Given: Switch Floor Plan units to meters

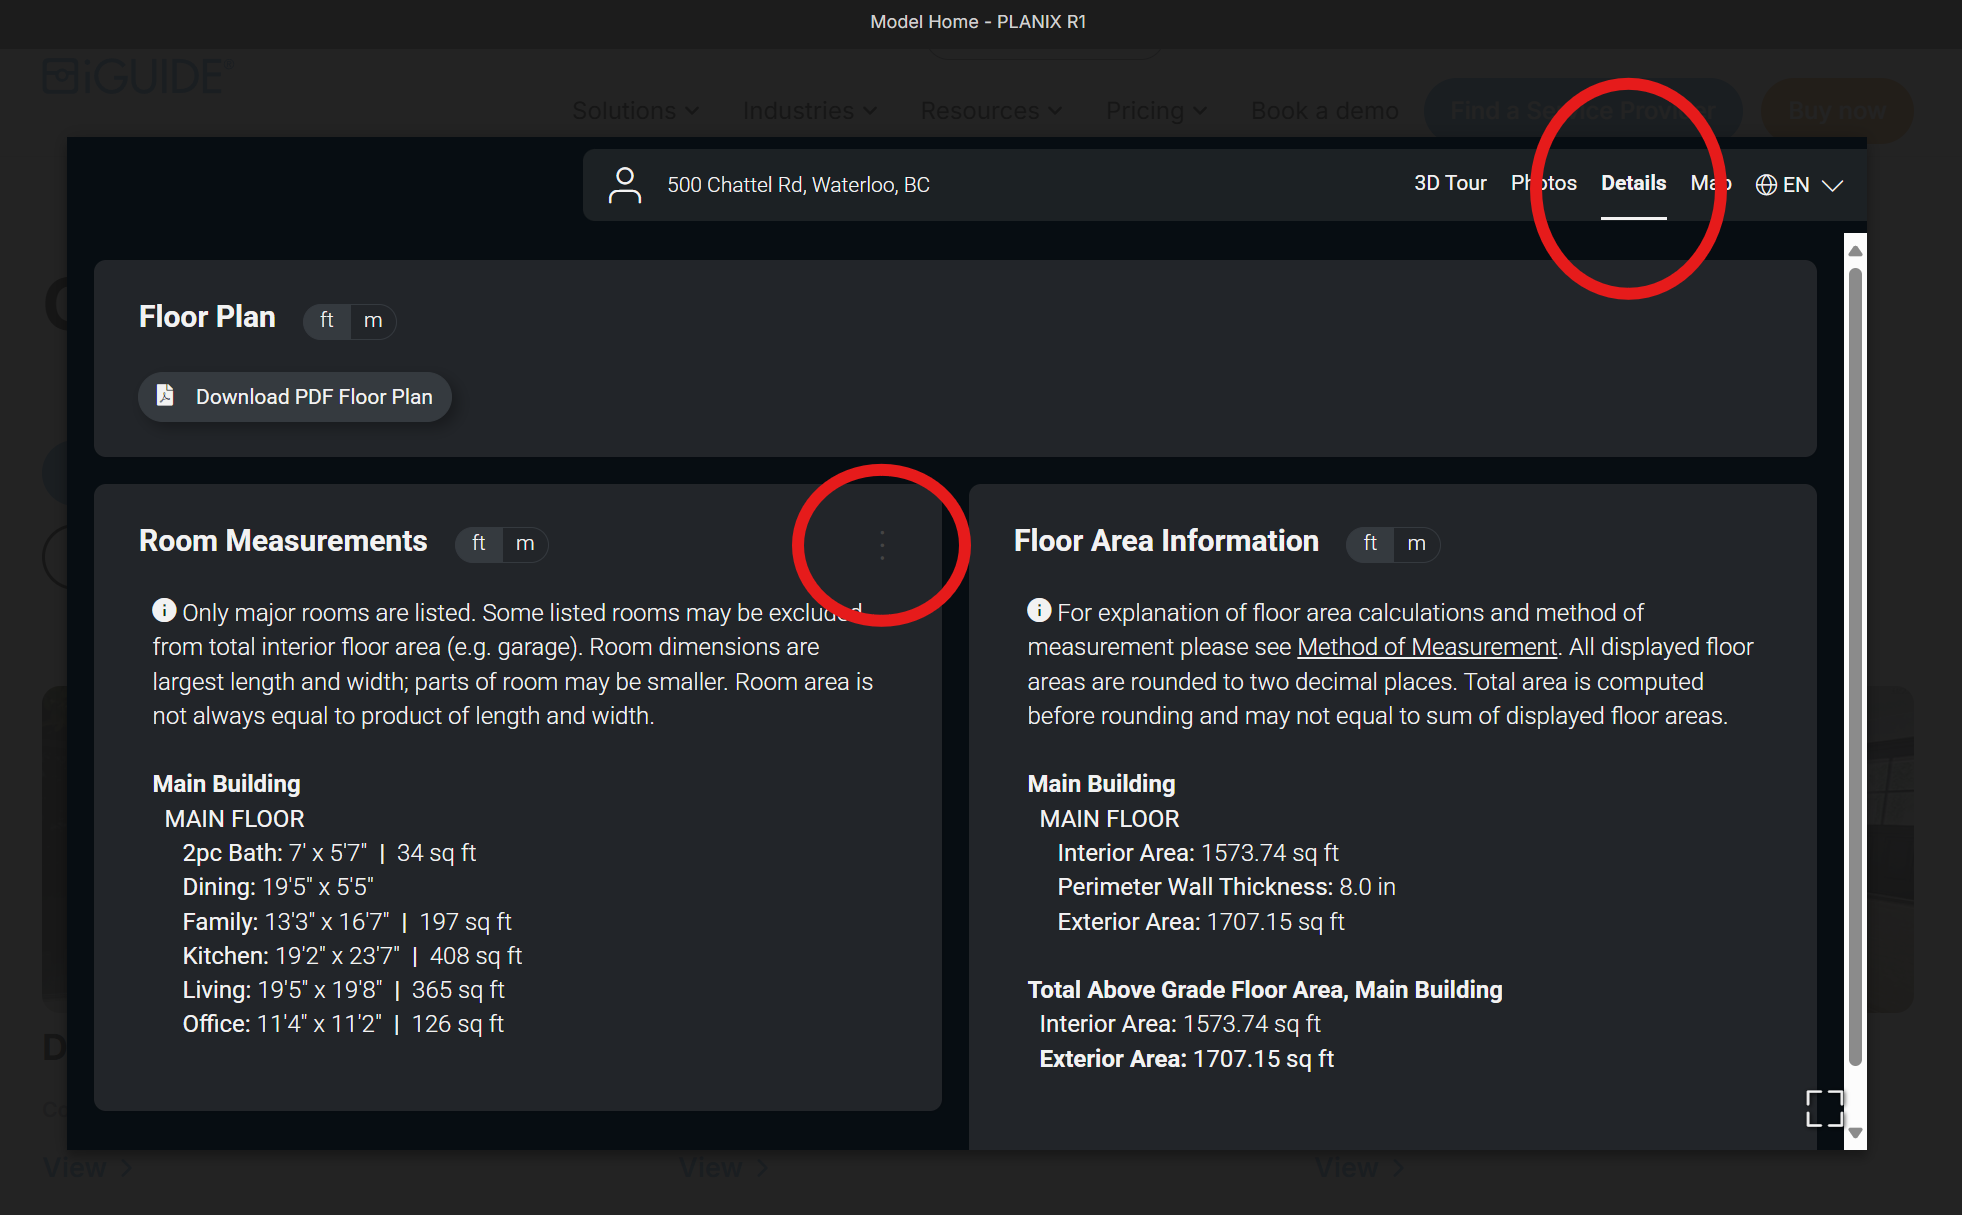Looking at the screenshot, I should [x=373, y=321].
